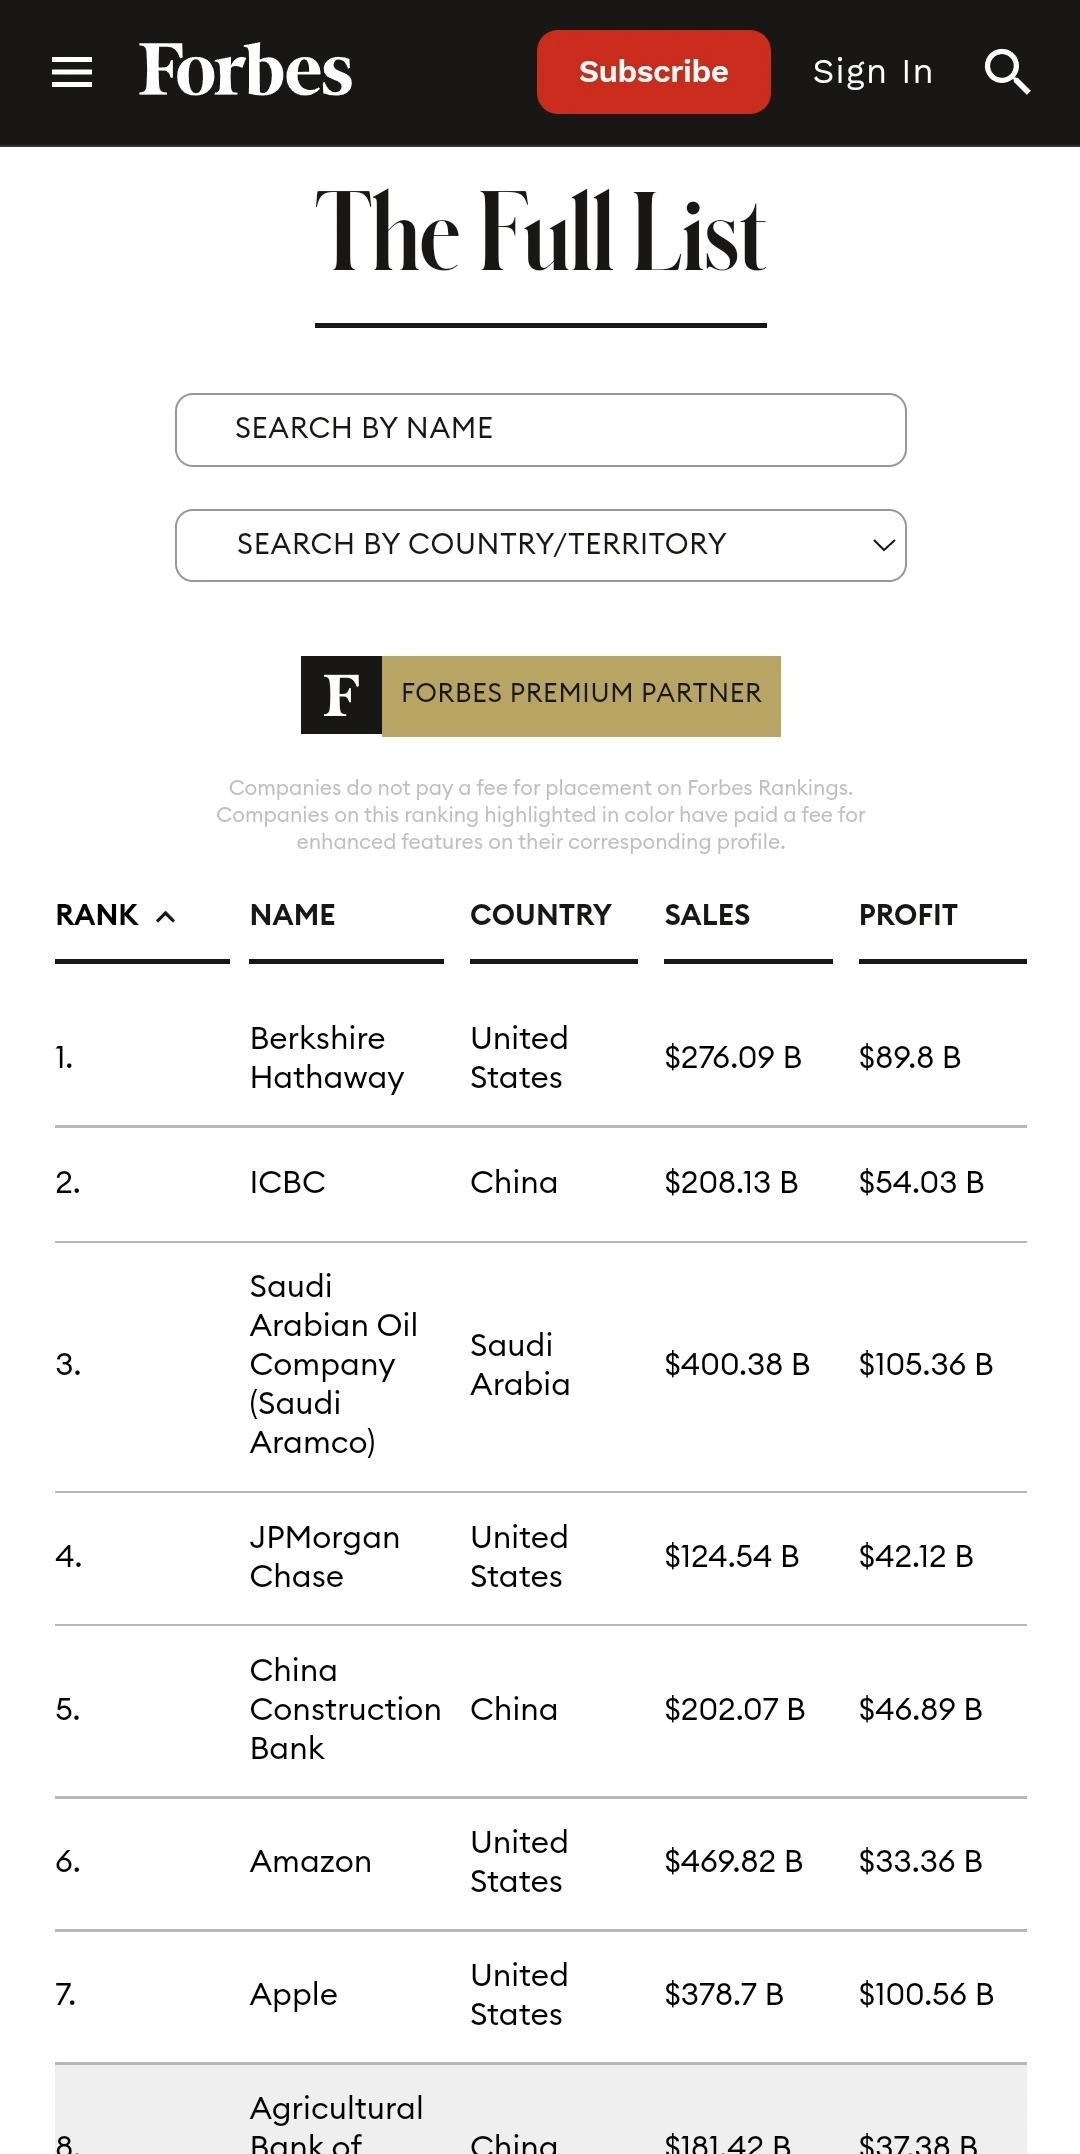This screenshot has width=1080, height=2154.
Task: Sort the list by Sales column
Action: tap(707, 915)
